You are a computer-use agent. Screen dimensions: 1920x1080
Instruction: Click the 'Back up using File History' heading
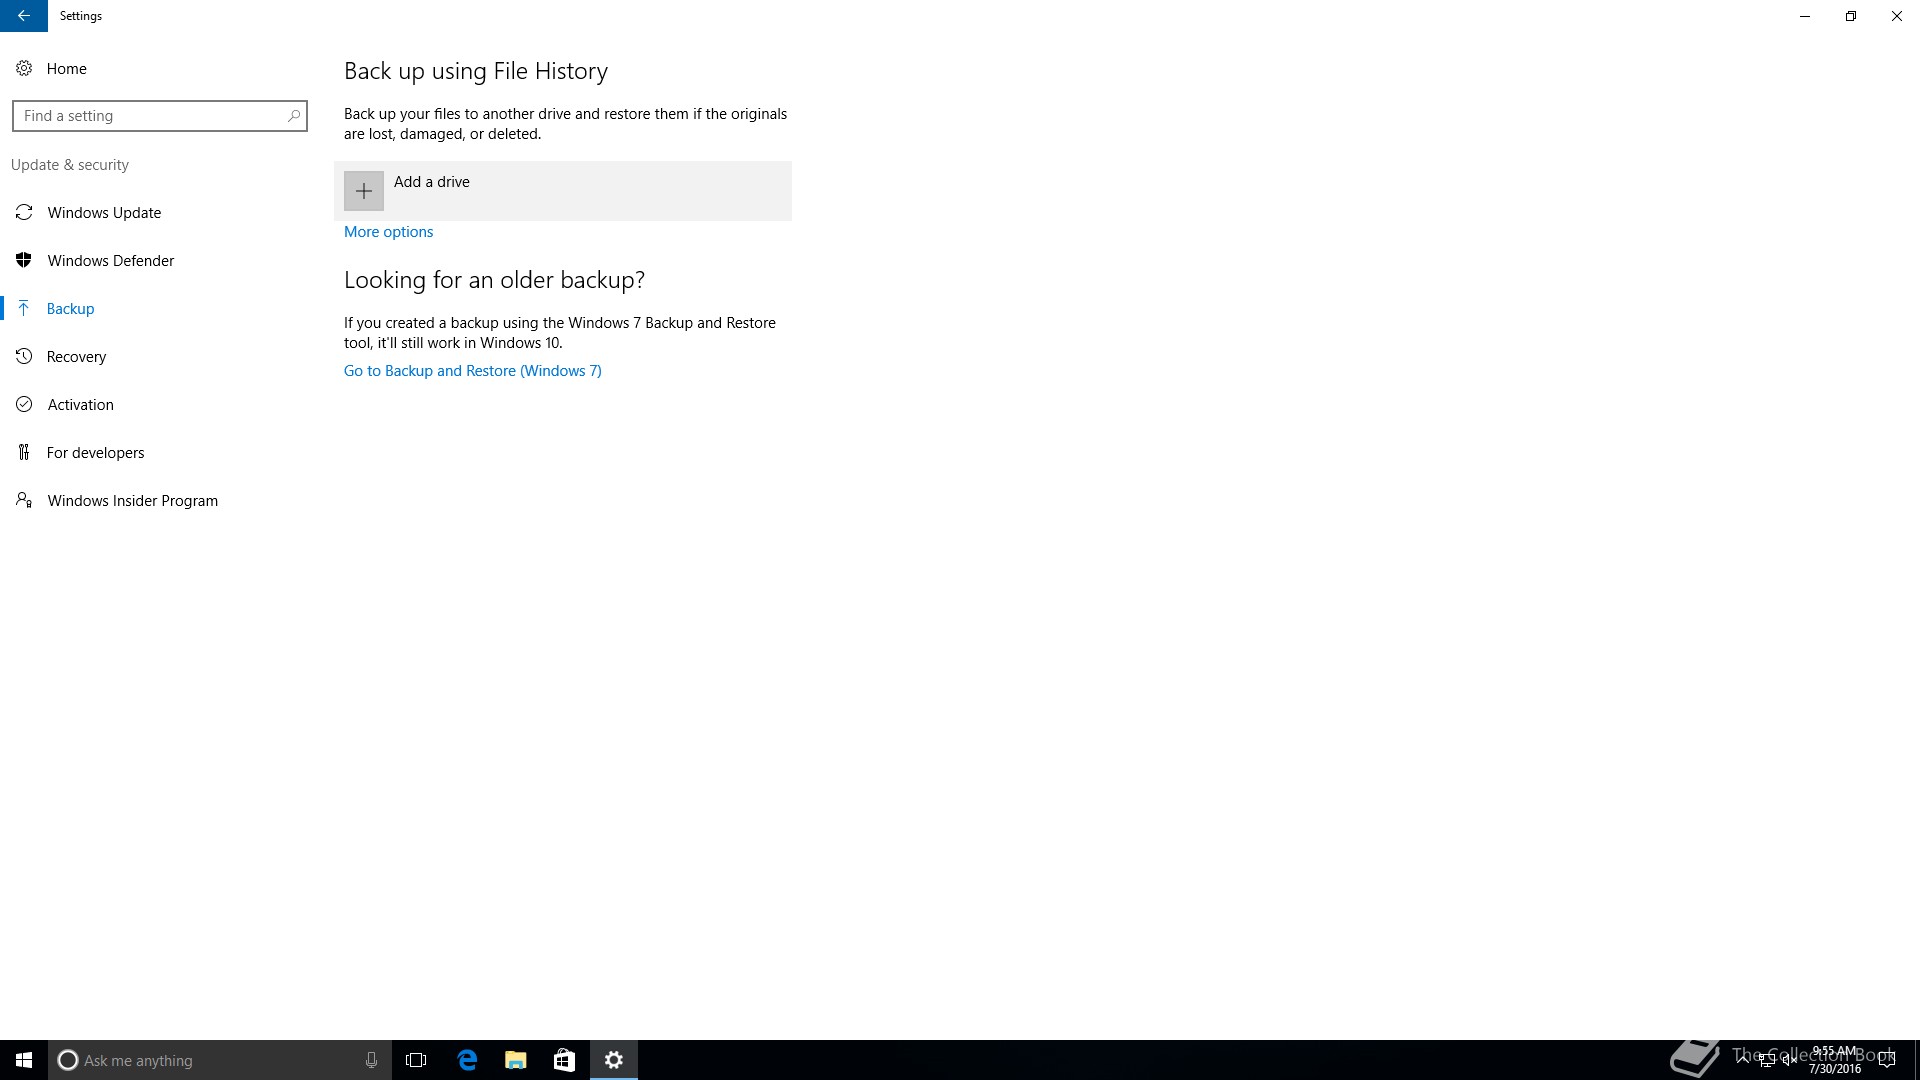[x=476, y=71]
